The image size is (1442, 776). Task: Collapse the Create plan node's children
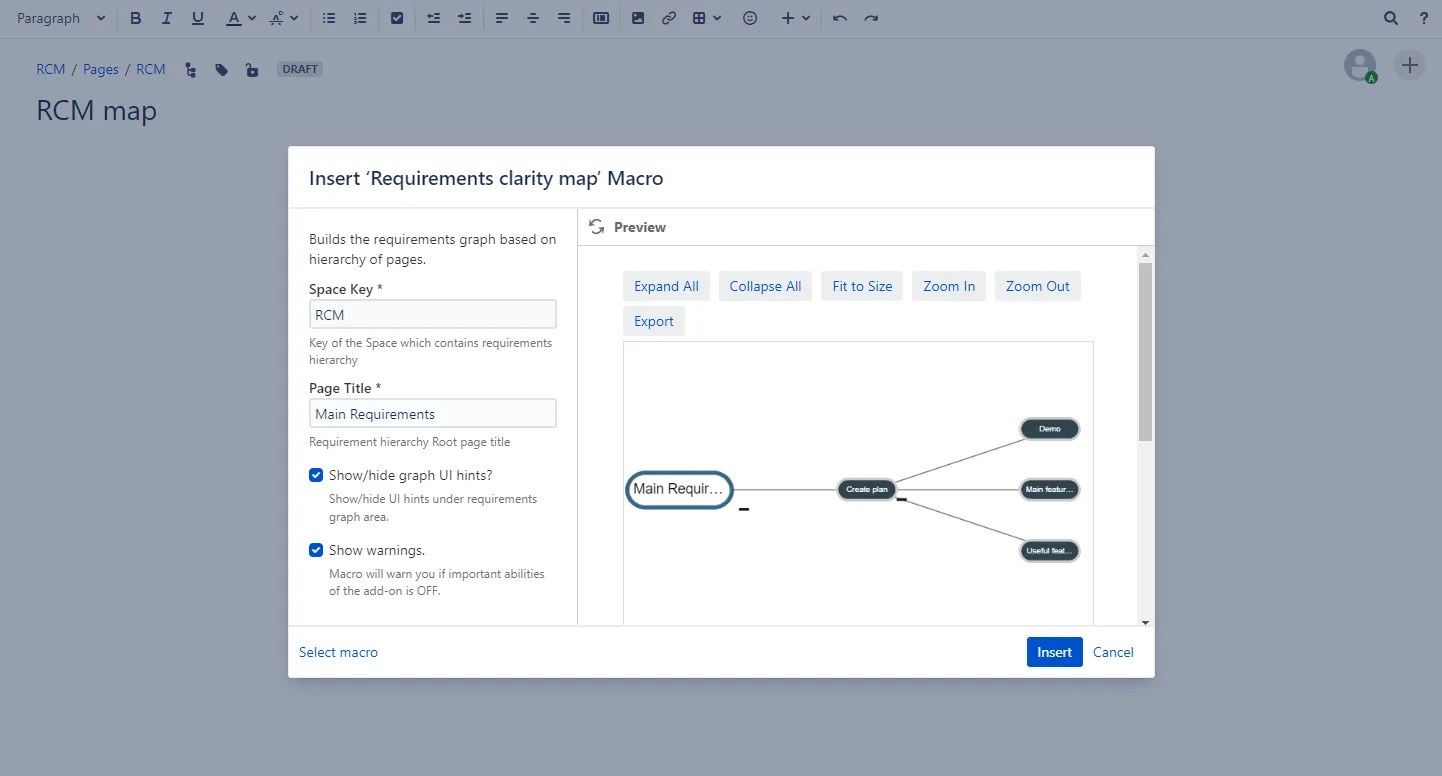pyautogui.click(x=901, y=500)
